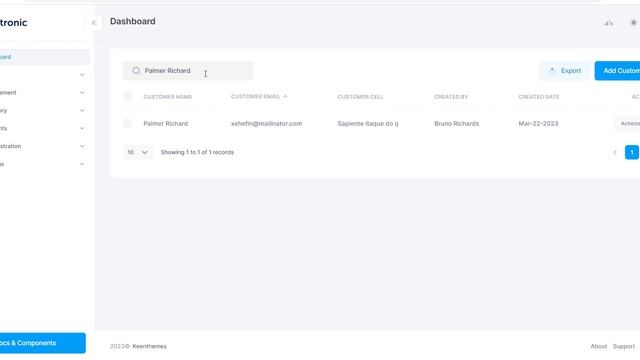Screen dimensions: 640x360
Task: Click the Add Customer button
Action: pos(618,71)
